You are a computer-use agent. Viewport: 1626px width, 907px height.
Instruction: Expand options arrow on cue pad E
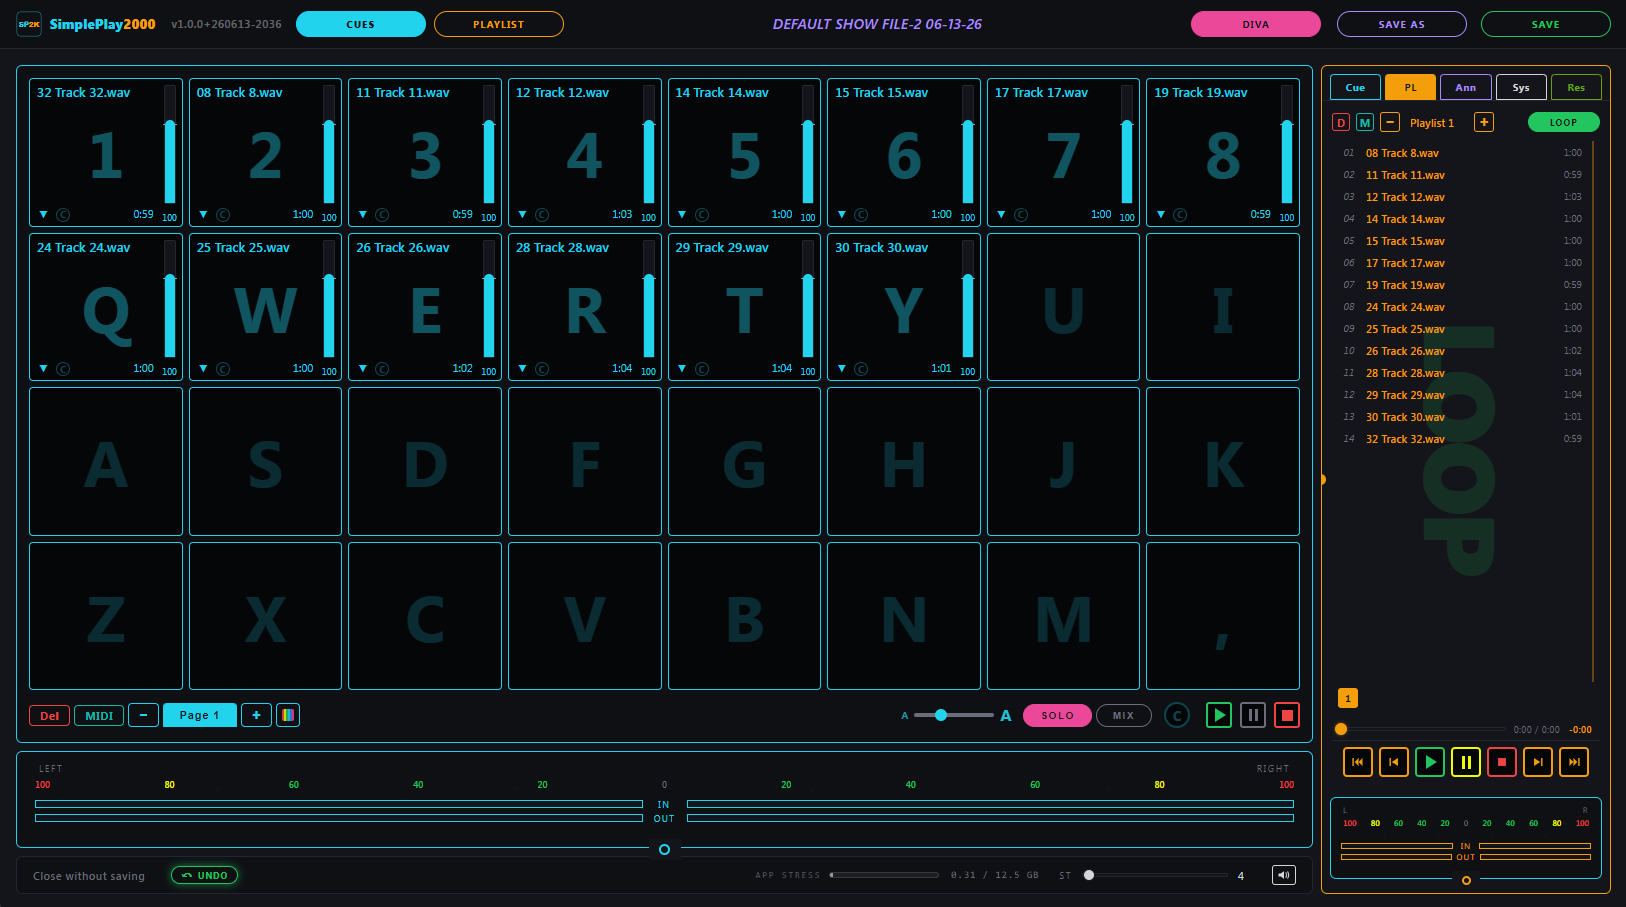point(363,369)
